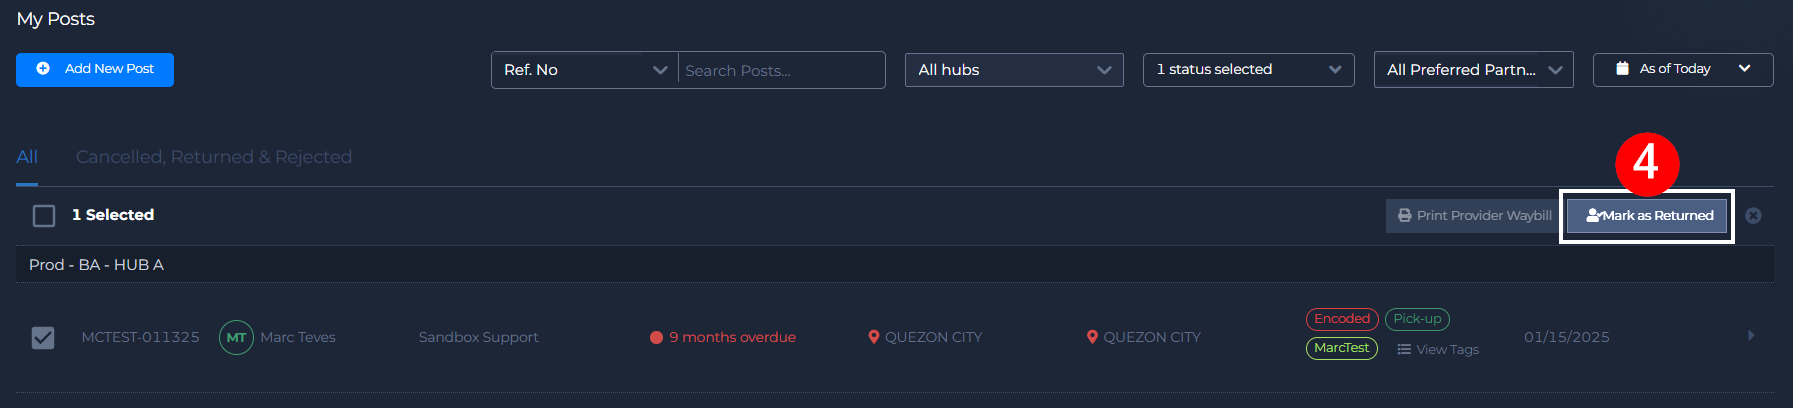Image resolution: width=1793 pixels, height=408 pixels.
Task: Click the destination location pin icon
Action: coord(1092,337)
